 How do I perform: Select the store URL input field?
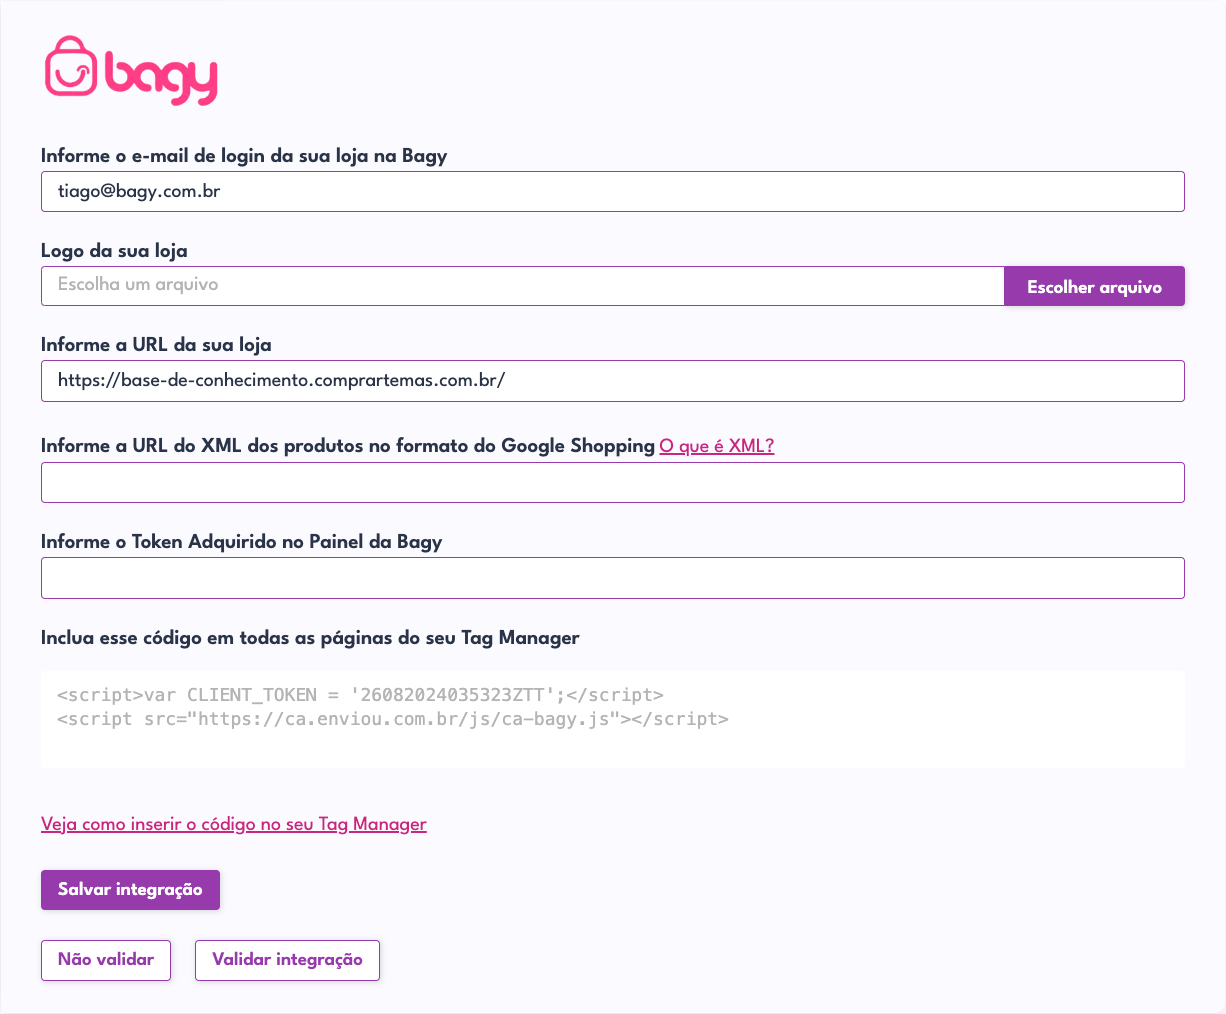(613, 381)
